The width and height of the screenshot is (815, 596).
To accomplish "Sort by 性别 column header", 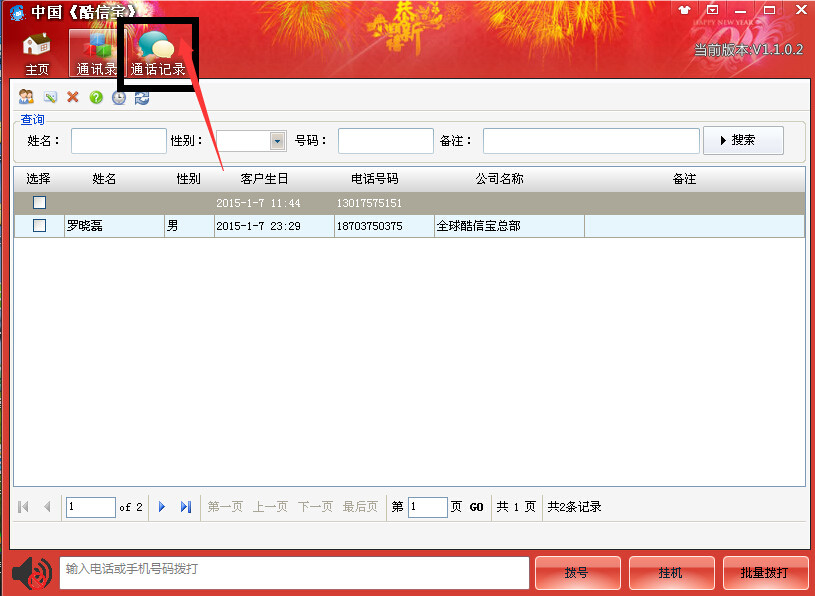I will pos(188,179).
